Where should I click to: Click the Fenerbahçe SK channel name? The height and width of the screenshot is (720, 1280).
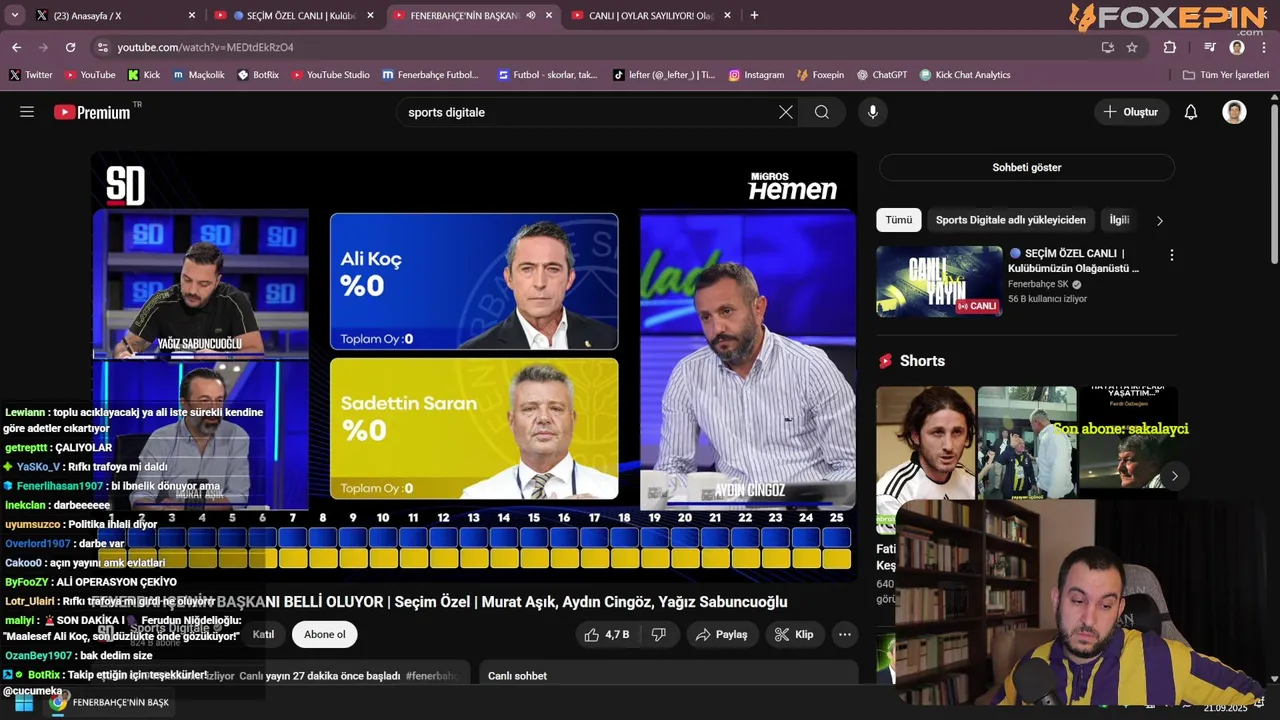coord(1040,284)
